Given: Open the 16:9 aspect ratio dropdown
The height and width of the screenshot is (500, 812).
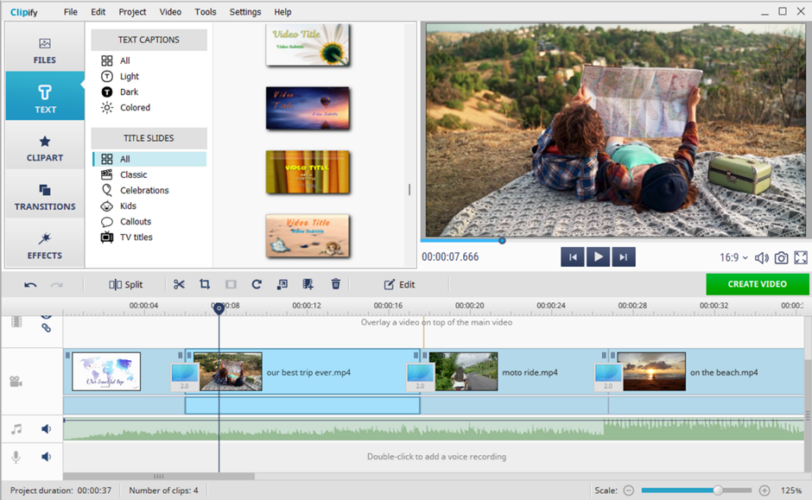Looking at the screenshot, I should 734,257.
